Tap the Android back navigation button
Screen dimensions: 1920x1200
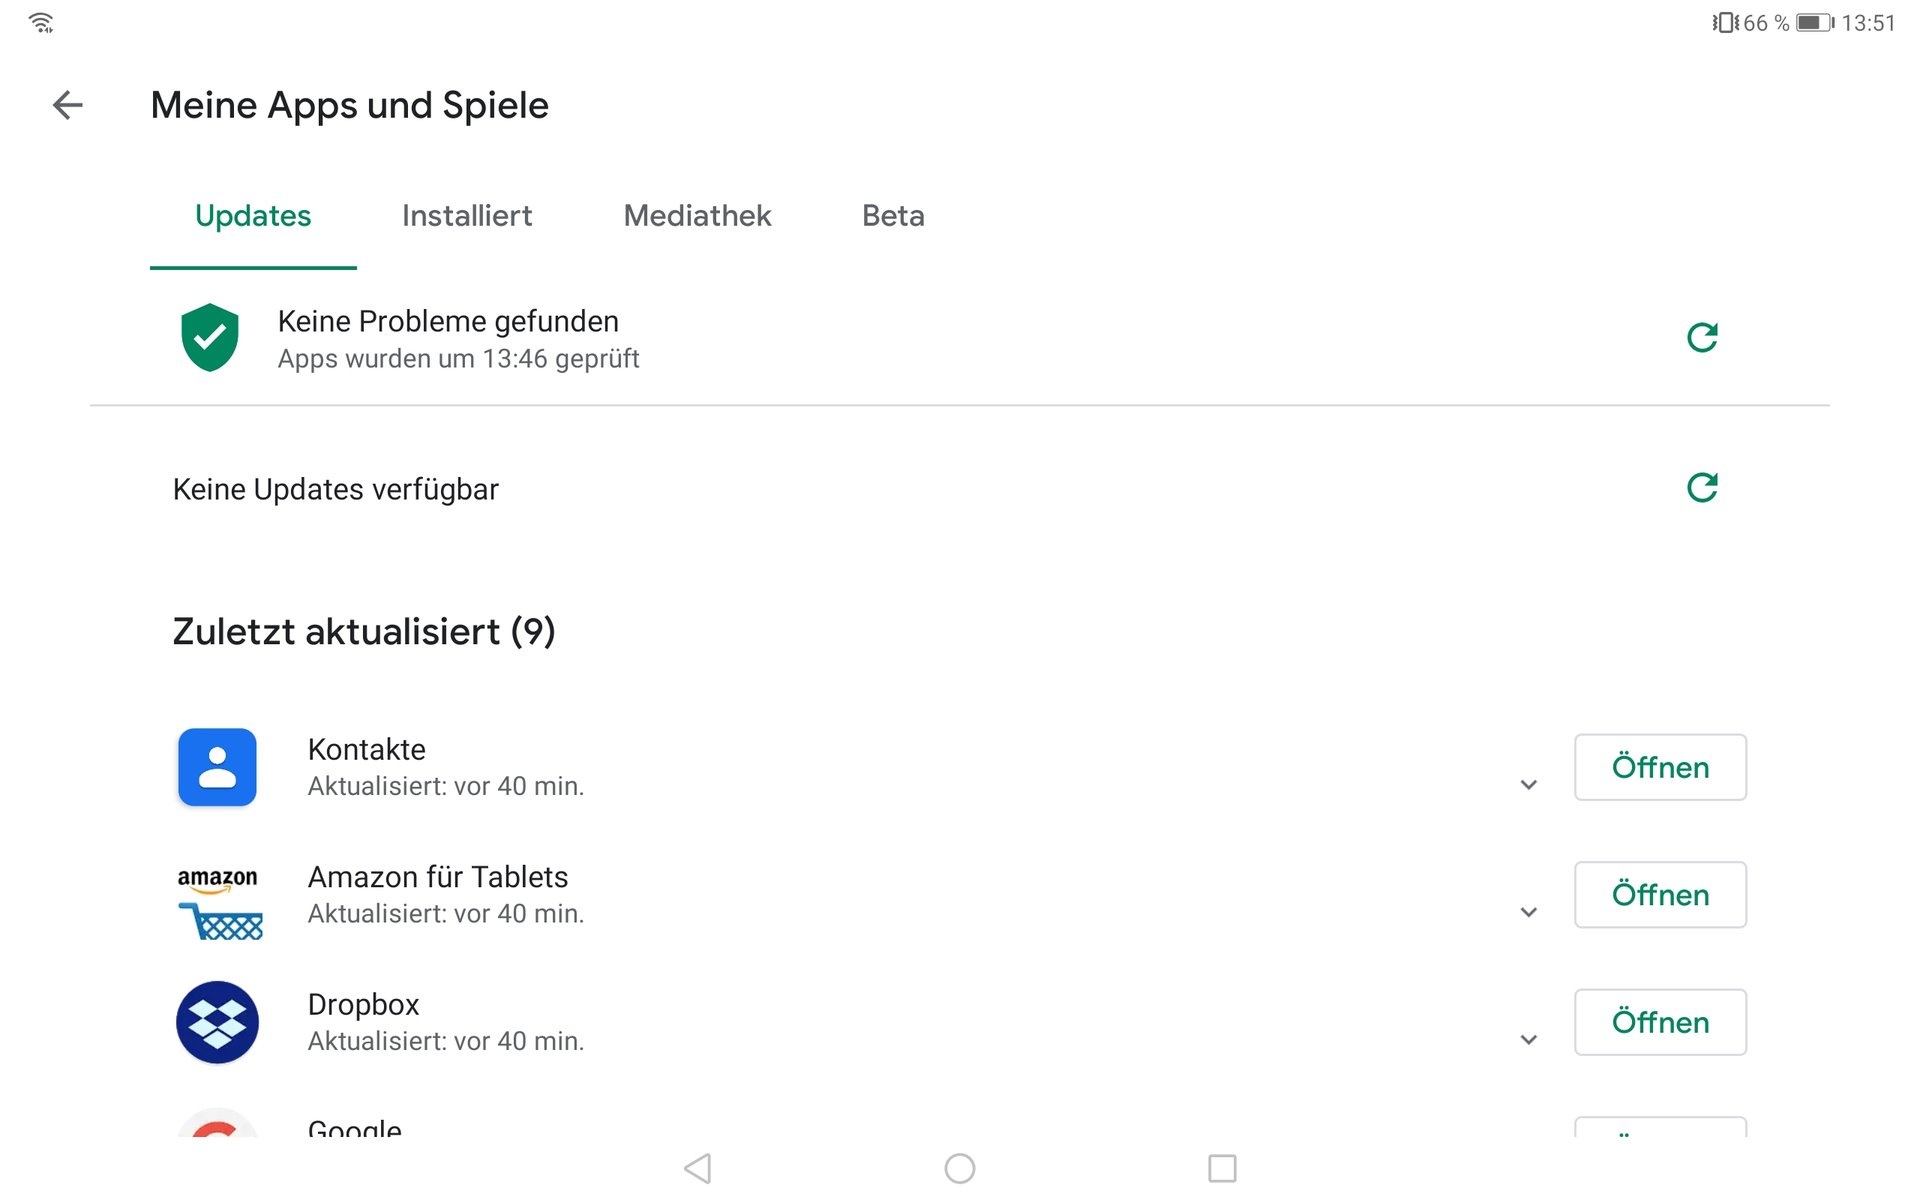tap(698, 1168)
